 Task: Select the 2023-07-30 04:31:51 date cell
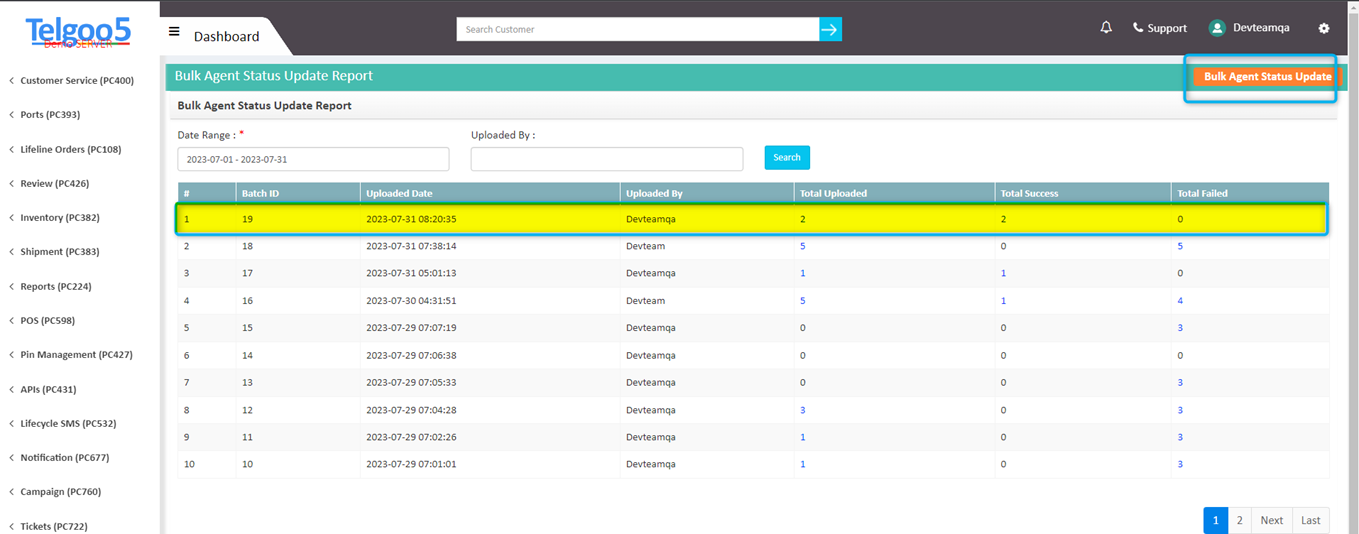411,300
